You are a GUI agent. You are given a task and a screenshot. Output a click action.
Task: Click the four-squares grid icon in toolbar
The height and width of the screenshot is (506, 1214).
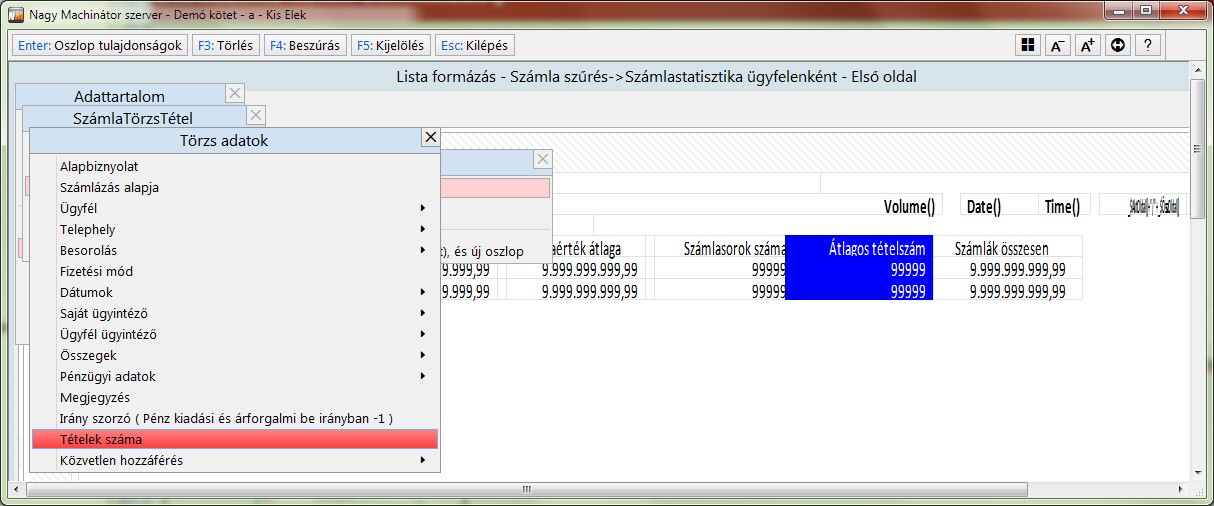click(x=1027, y=45)
